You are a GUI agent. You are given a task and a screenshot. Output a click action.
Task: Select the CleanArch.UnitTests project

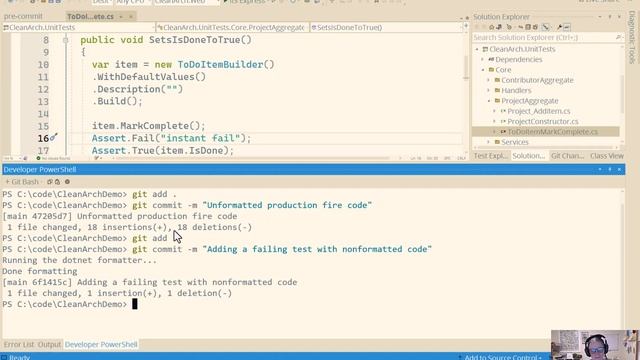pos(522,49)
